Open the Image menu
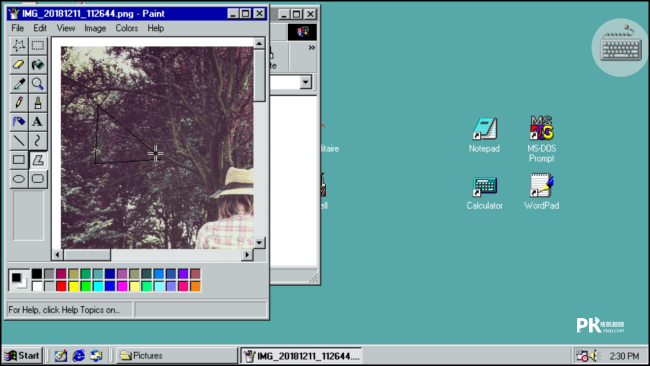 tap(95, 28)
